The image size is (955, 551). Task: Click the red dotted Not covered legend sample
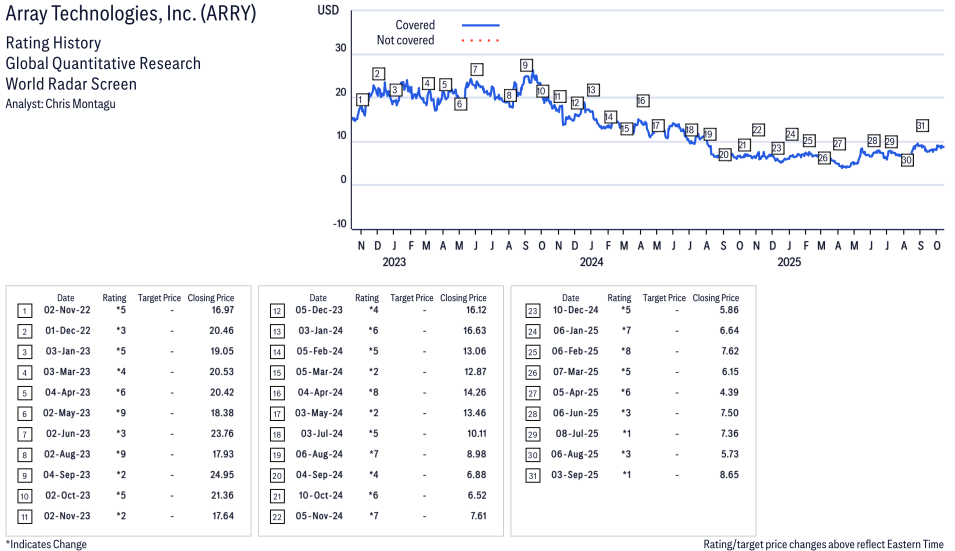point(480,41)
